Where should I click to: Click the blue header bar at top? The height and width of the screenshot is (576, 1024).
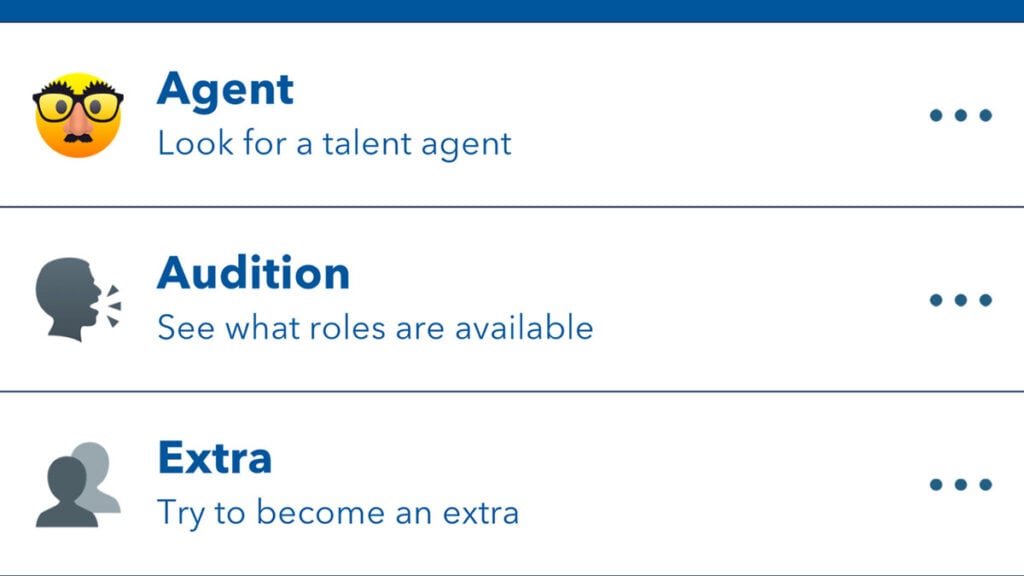pos(512,10)
